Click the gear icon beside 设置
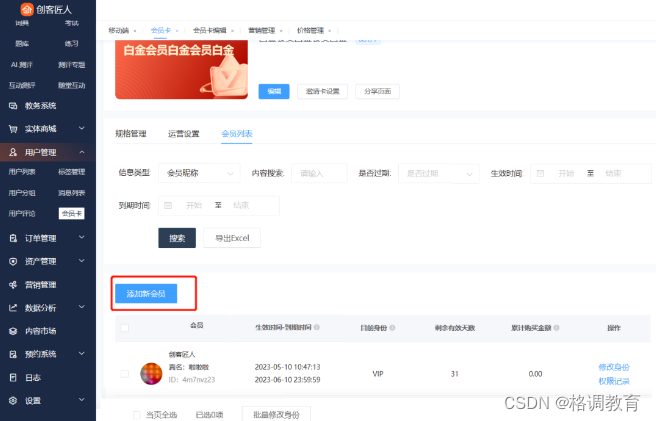The width and height of the screenshot is (656, 421). coord(13,400)
